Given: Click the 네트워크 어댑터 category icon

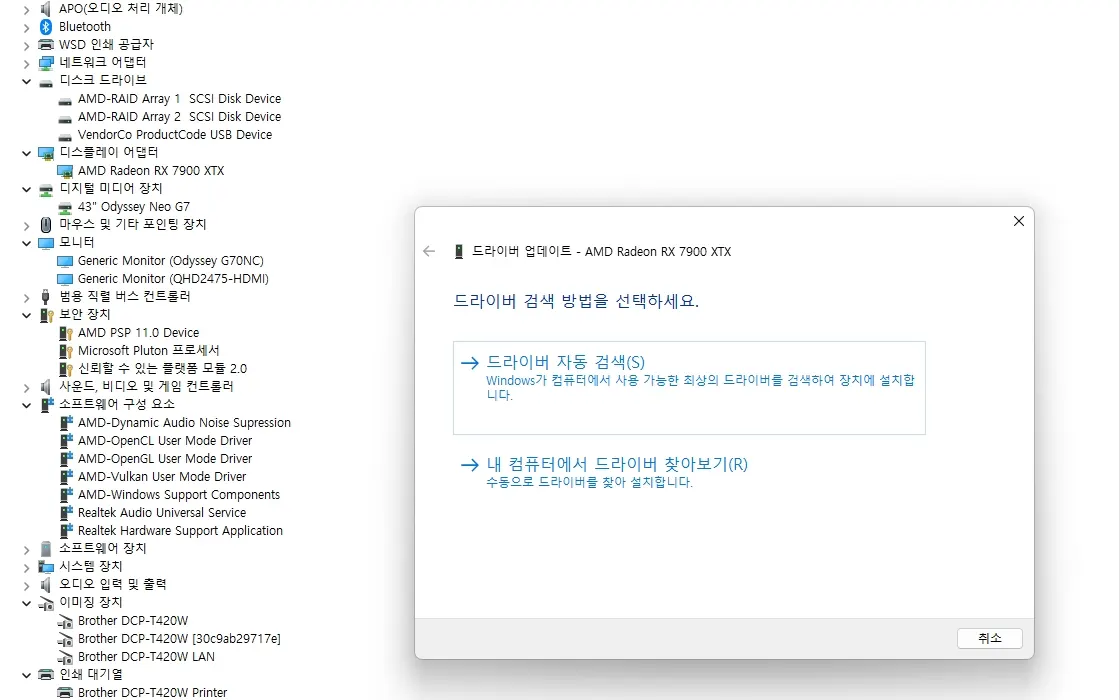Looking at the screenshot, I should click(46, 62).
